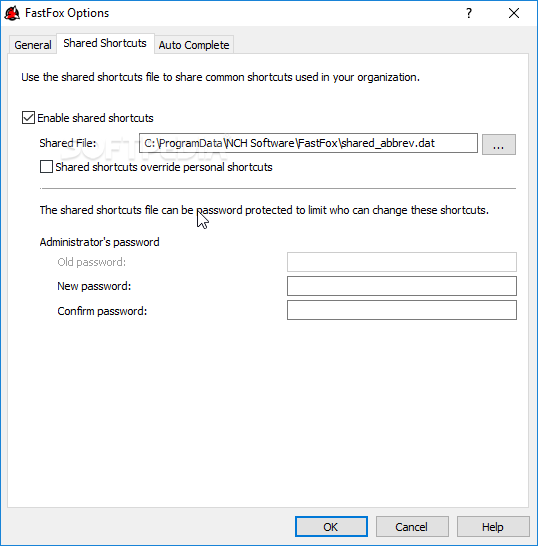Viewport: 538px width, 546px height.
Task: Open the Auto Complete tab
Action: [x=194, y=45]
